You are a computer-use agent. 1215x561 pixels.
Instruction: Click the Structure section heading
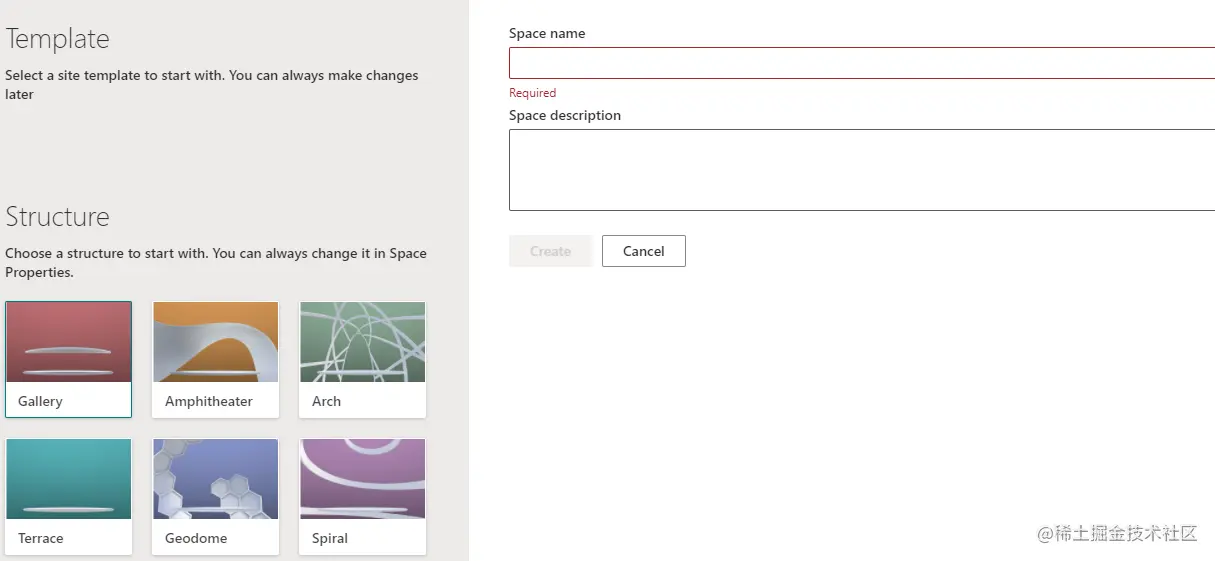pos(57,217)
